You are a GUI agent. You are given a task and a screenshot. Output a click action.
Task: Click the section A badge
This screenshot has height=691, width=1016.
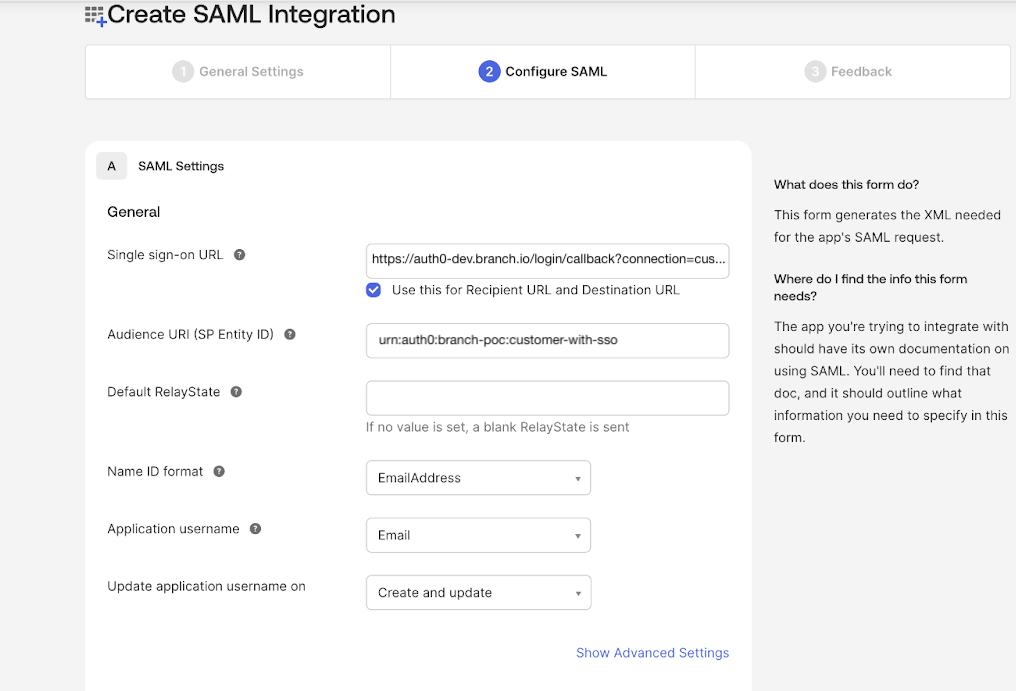111,166
